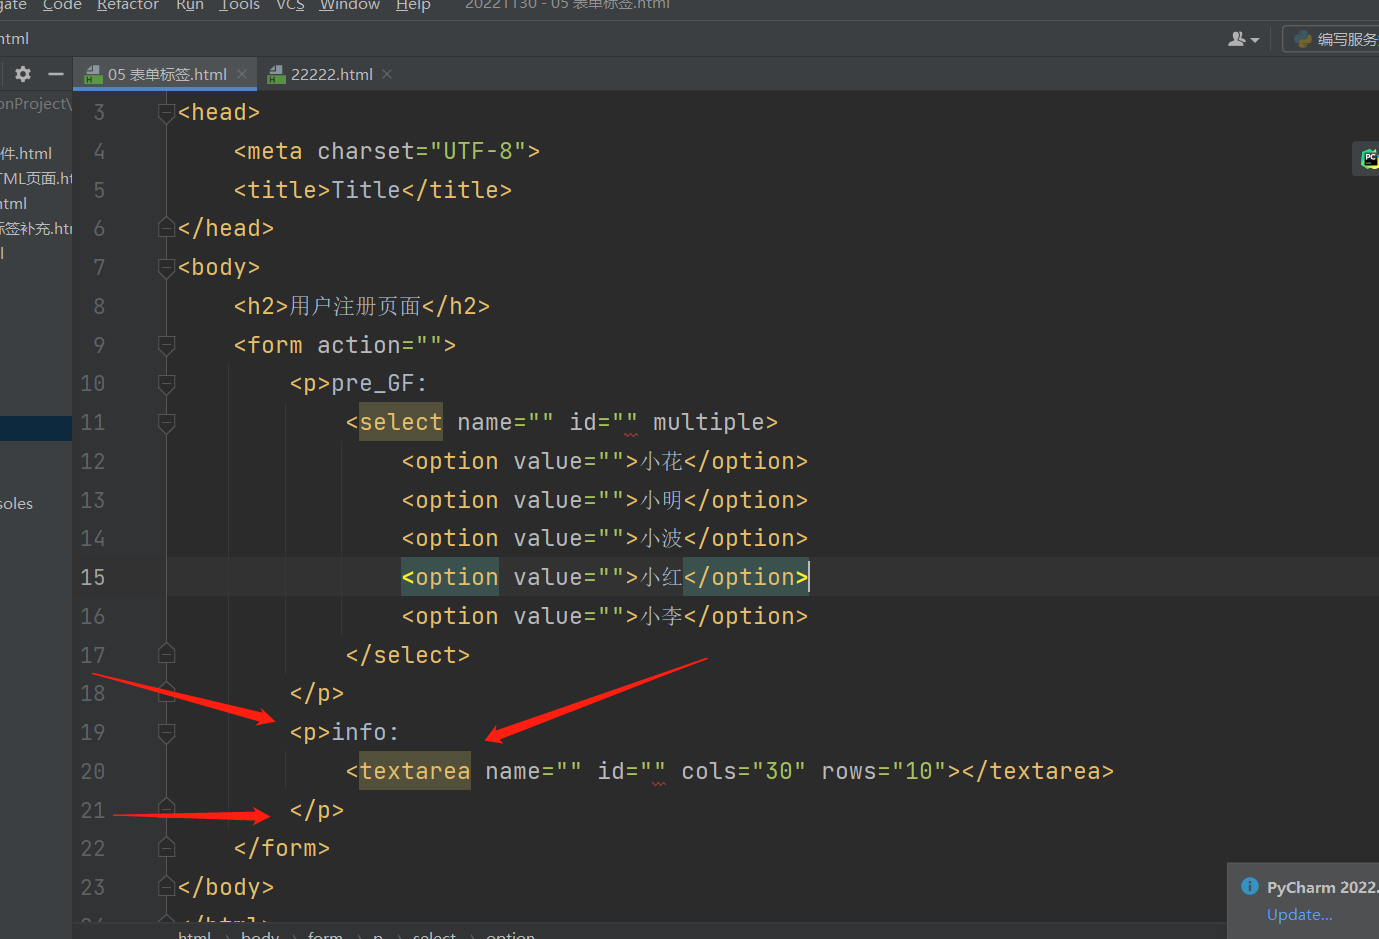Switch to the 22222.html editor tab
Image resolution: width=1379 pixels, height=939 pixels.
click(x=330, y=74)
